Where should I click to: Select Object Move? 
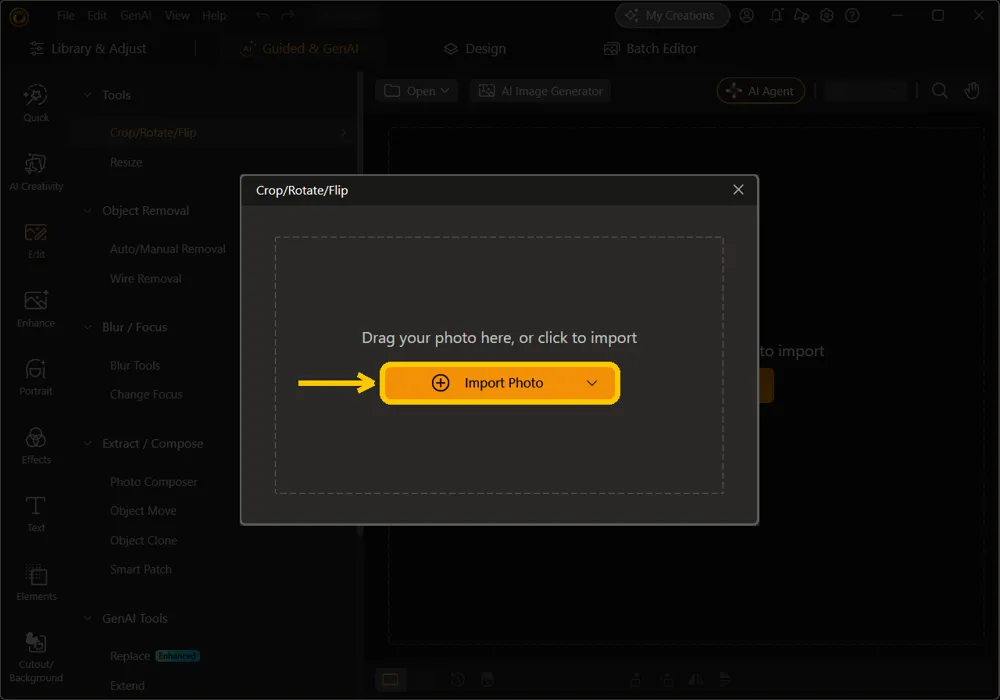pos(143,511)
